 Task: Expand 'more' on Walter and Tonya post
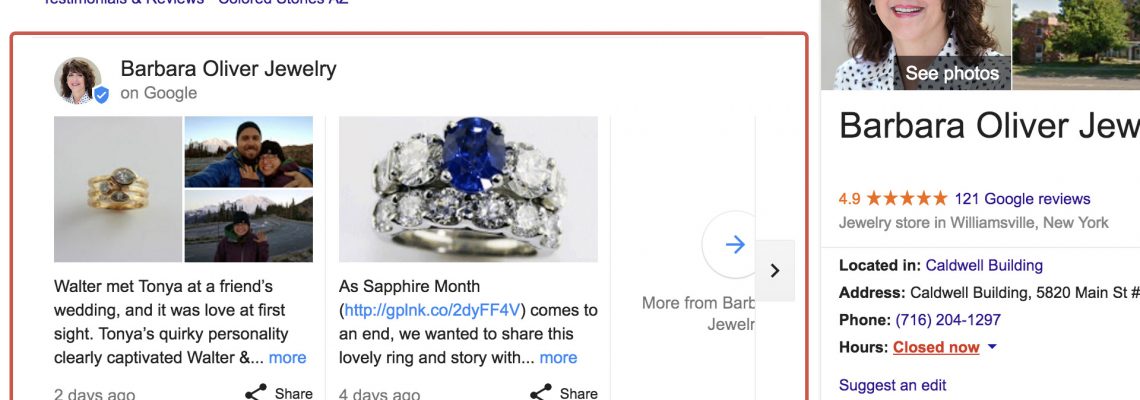click(x=288, y=357)
